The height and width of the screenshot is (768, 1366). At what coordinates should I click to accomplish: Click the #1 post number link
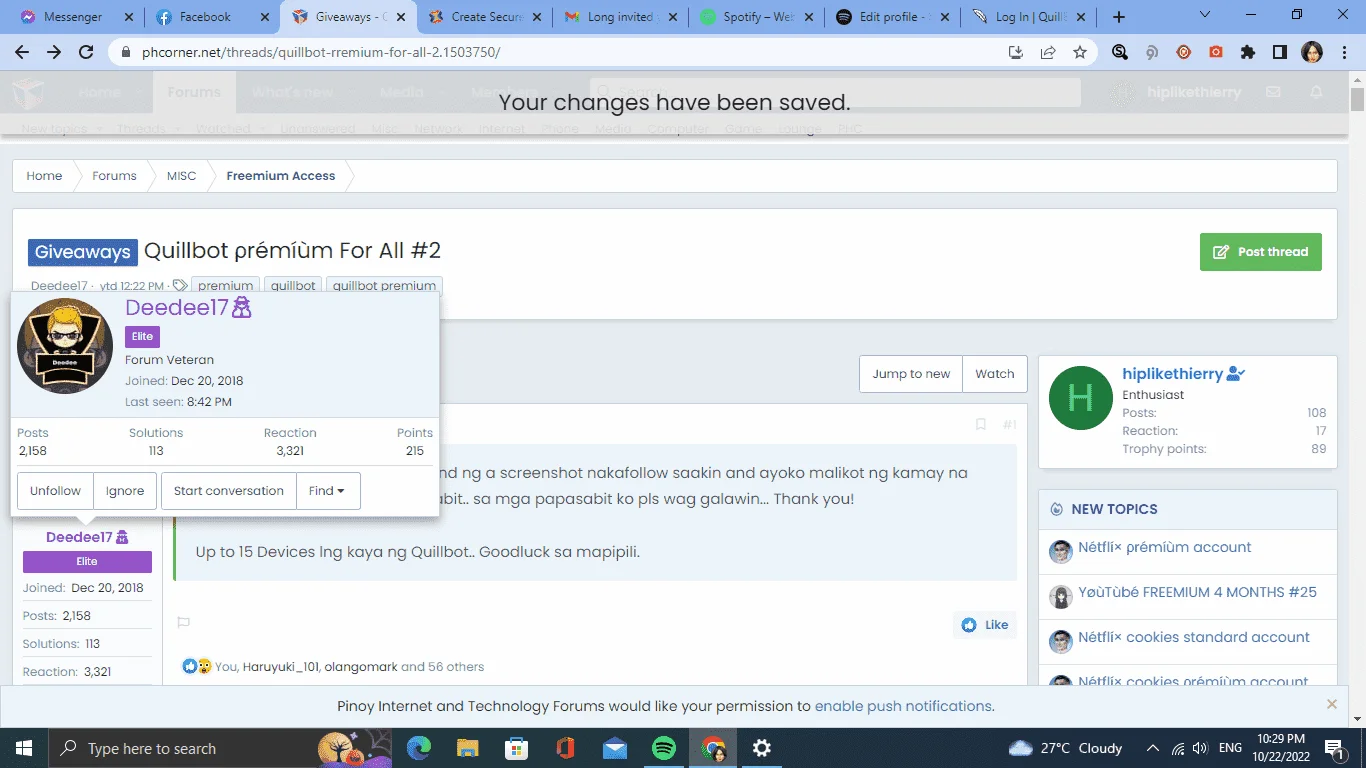(1009, 425)
